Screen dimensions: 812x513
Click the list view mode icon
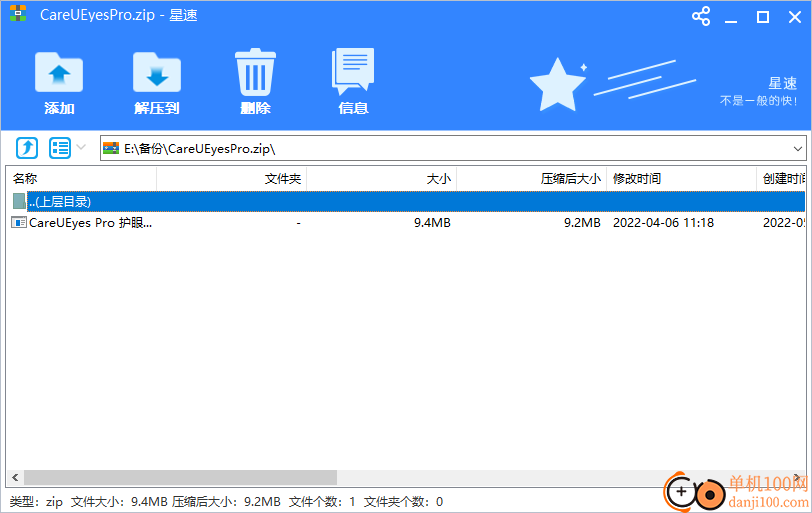[60, 148]
